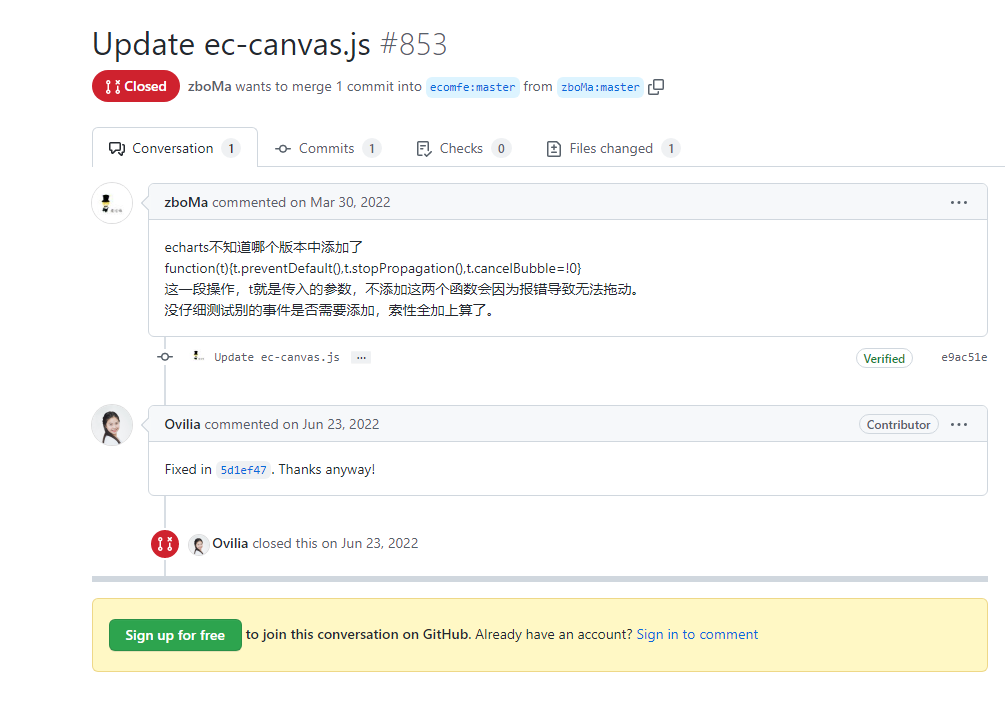Open the 'Update ec-canvas.js' commit message link
Screen dimensions: 1005x703
[277, 358]
